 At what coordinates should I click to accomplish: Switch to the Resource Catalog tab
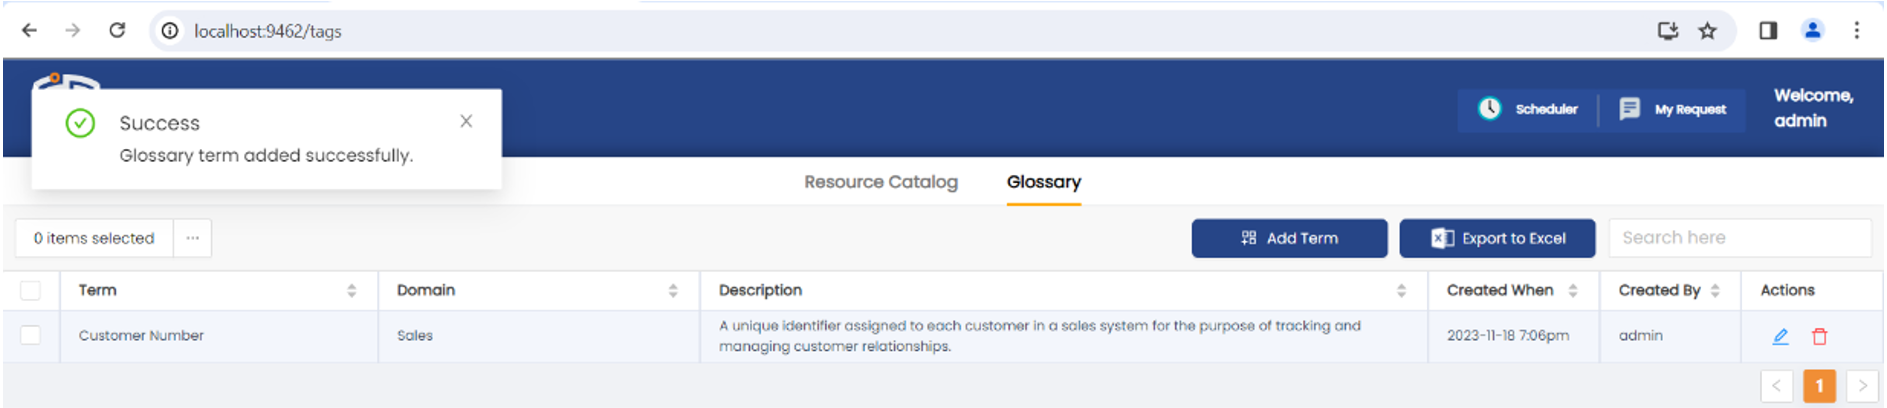click(x=880, y=182)
